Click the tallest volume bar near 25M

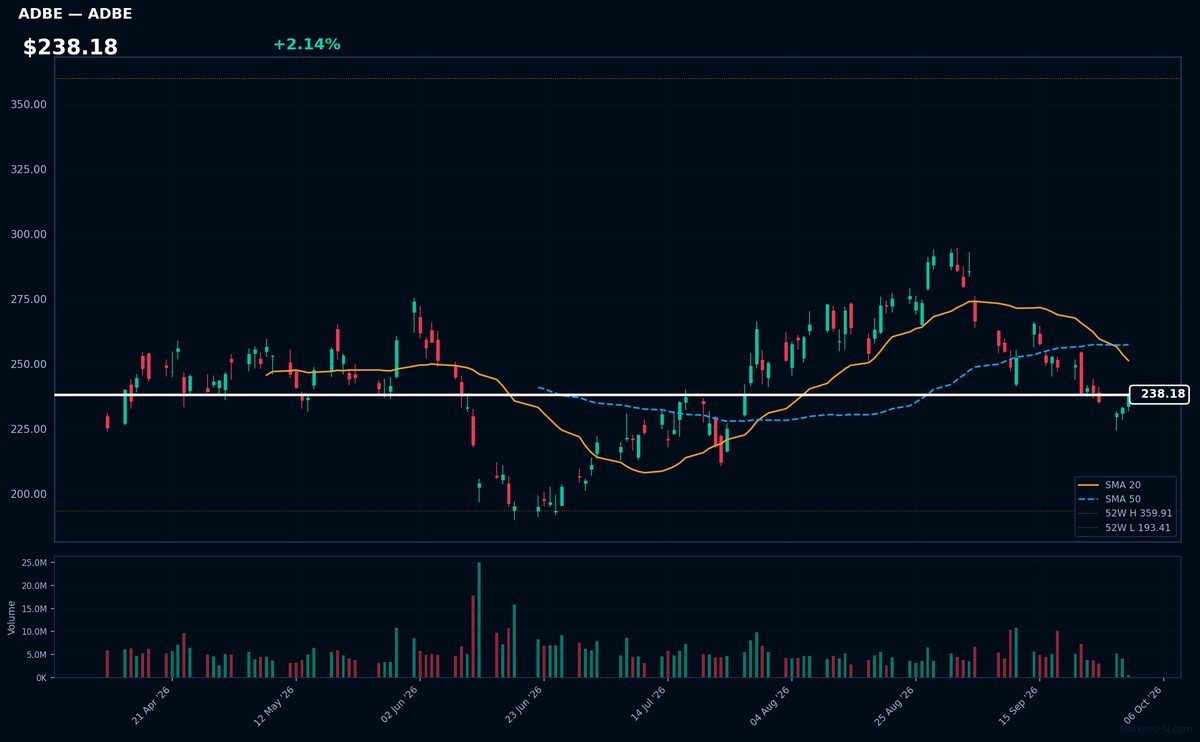click(x=479, y=620)
